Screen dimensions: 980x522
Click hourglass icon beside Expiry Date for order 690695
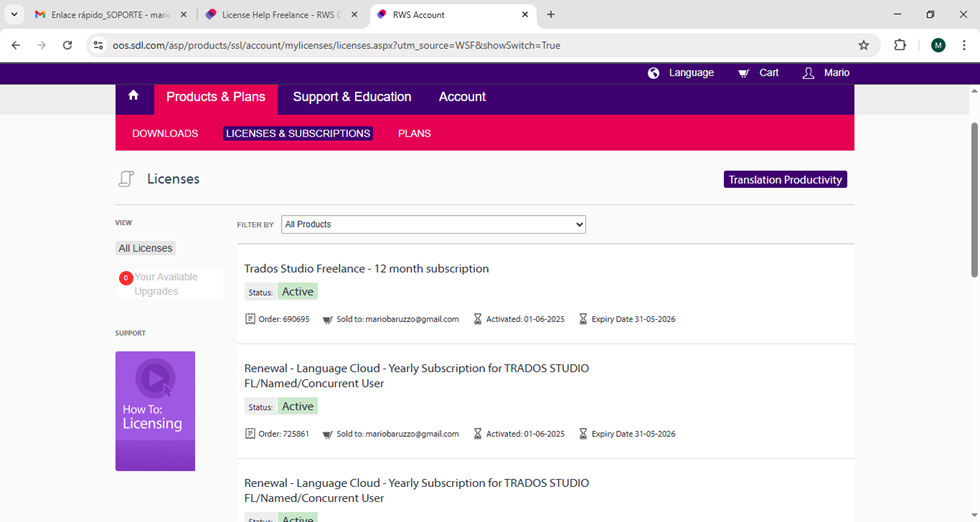(x=583, y=319)
